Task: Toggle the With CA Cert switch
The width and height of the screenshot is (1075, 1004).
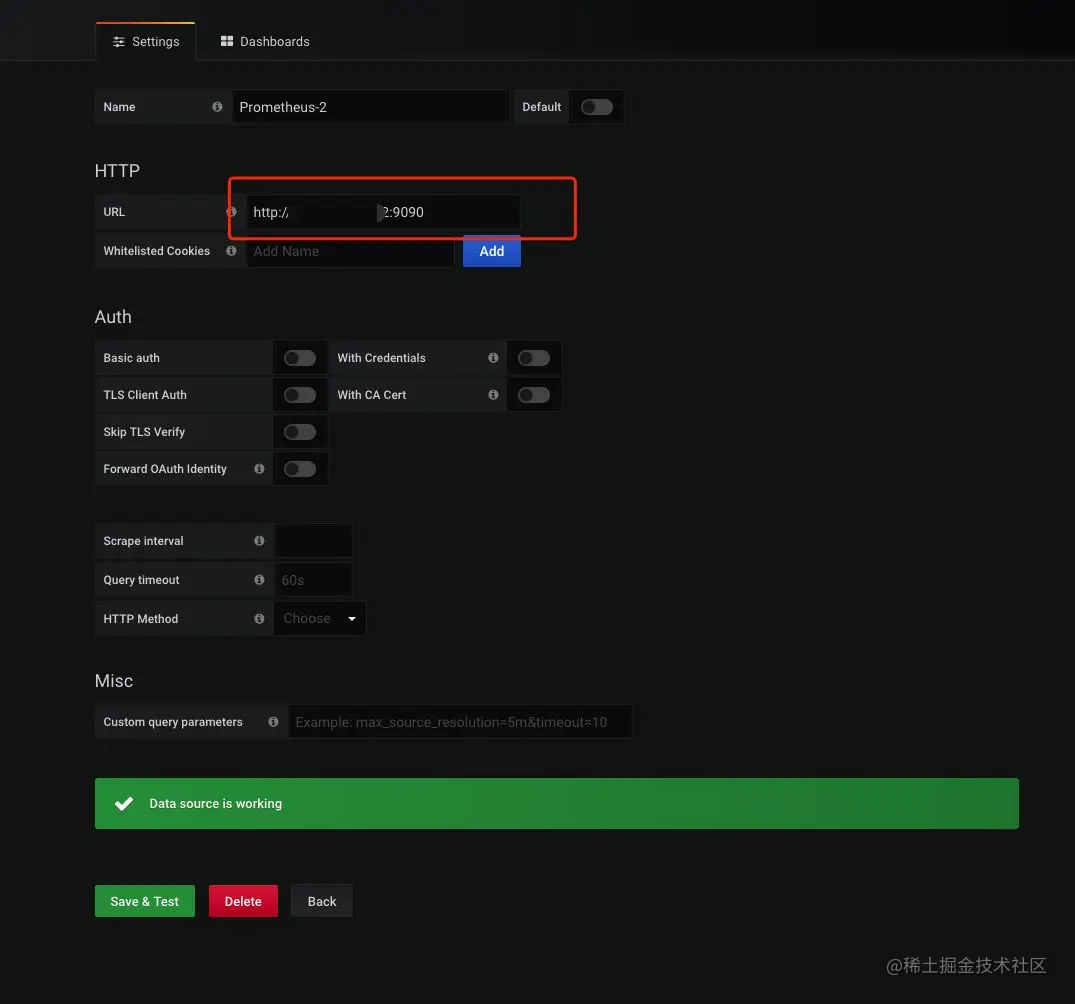Action: pos(534,395)
